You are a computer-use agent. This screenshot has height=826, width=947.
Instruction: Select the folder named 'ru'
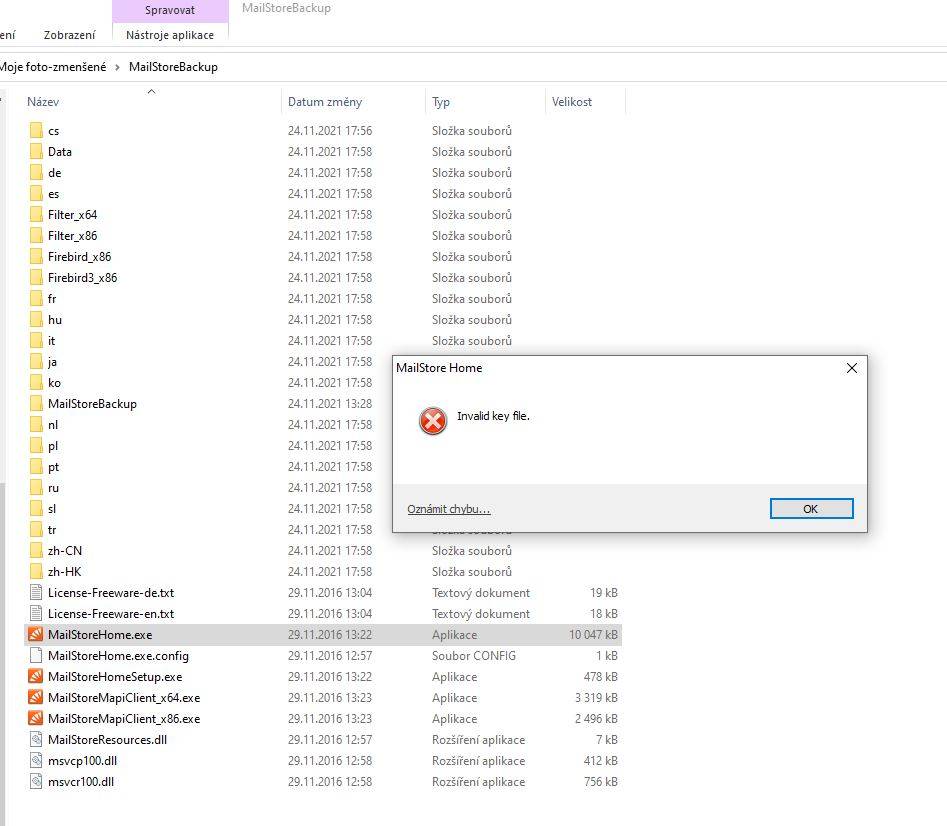pos(54,488)
